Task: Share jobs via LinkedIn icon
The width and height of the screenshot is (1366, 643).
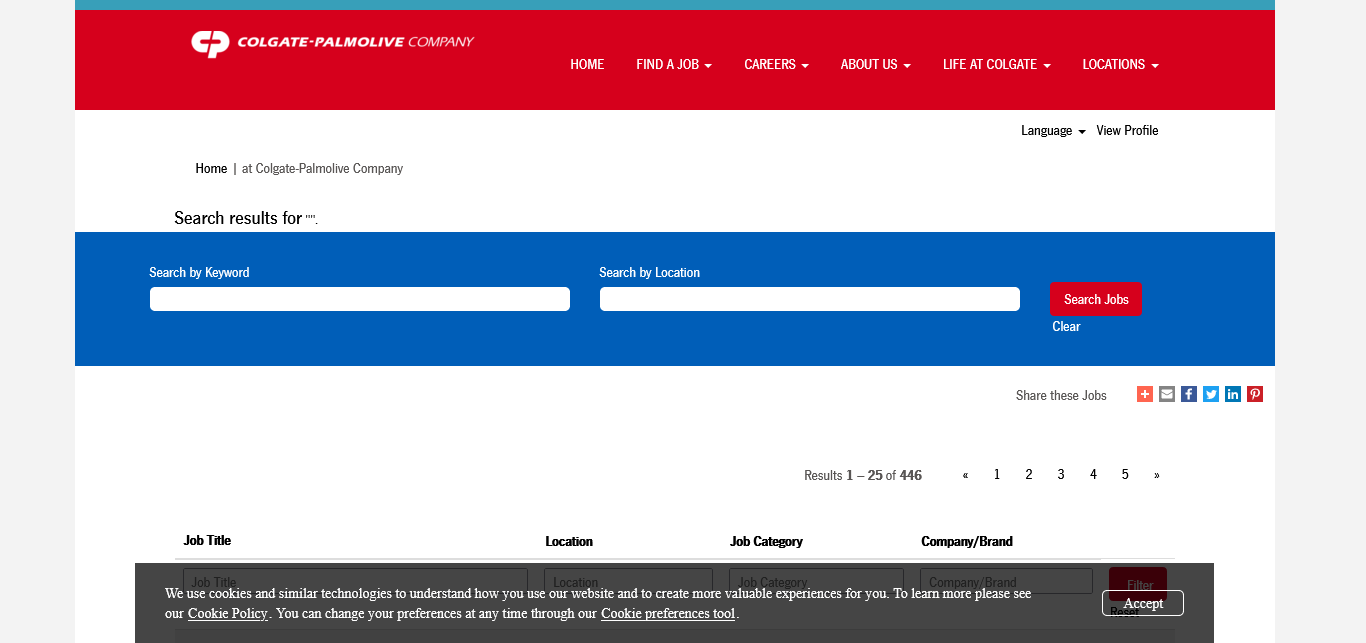Action: [x=1232, y=394]
